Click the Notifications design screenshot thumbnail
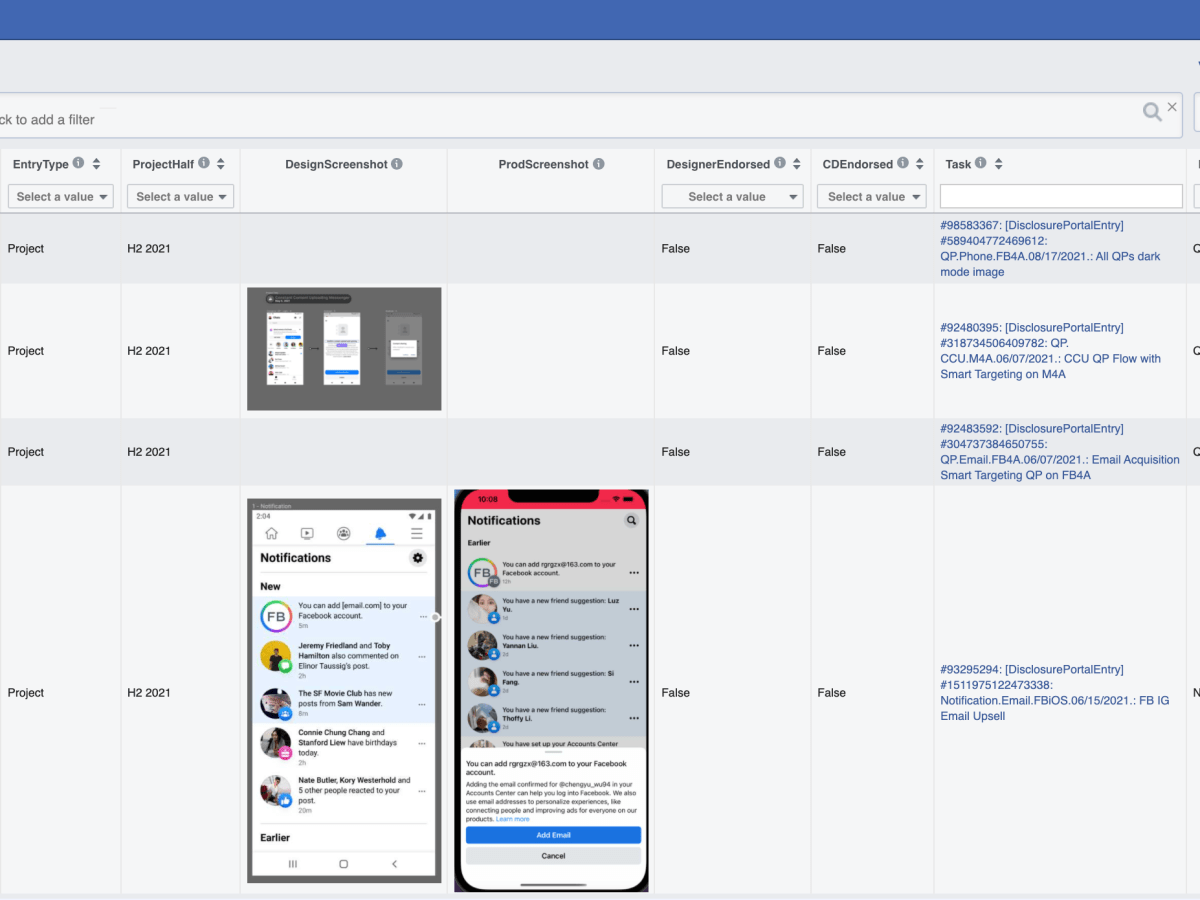1200x900 pixels. (x=343, y=692)
